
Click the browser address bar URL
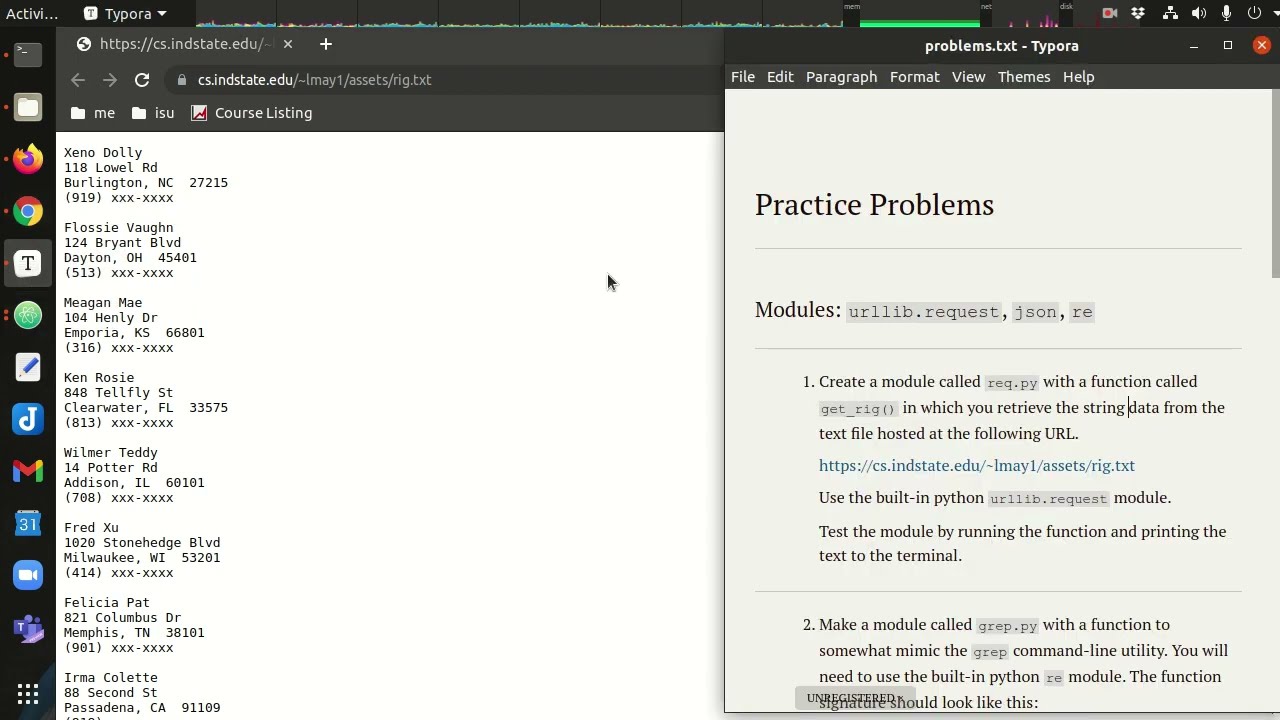pos(314,80)
